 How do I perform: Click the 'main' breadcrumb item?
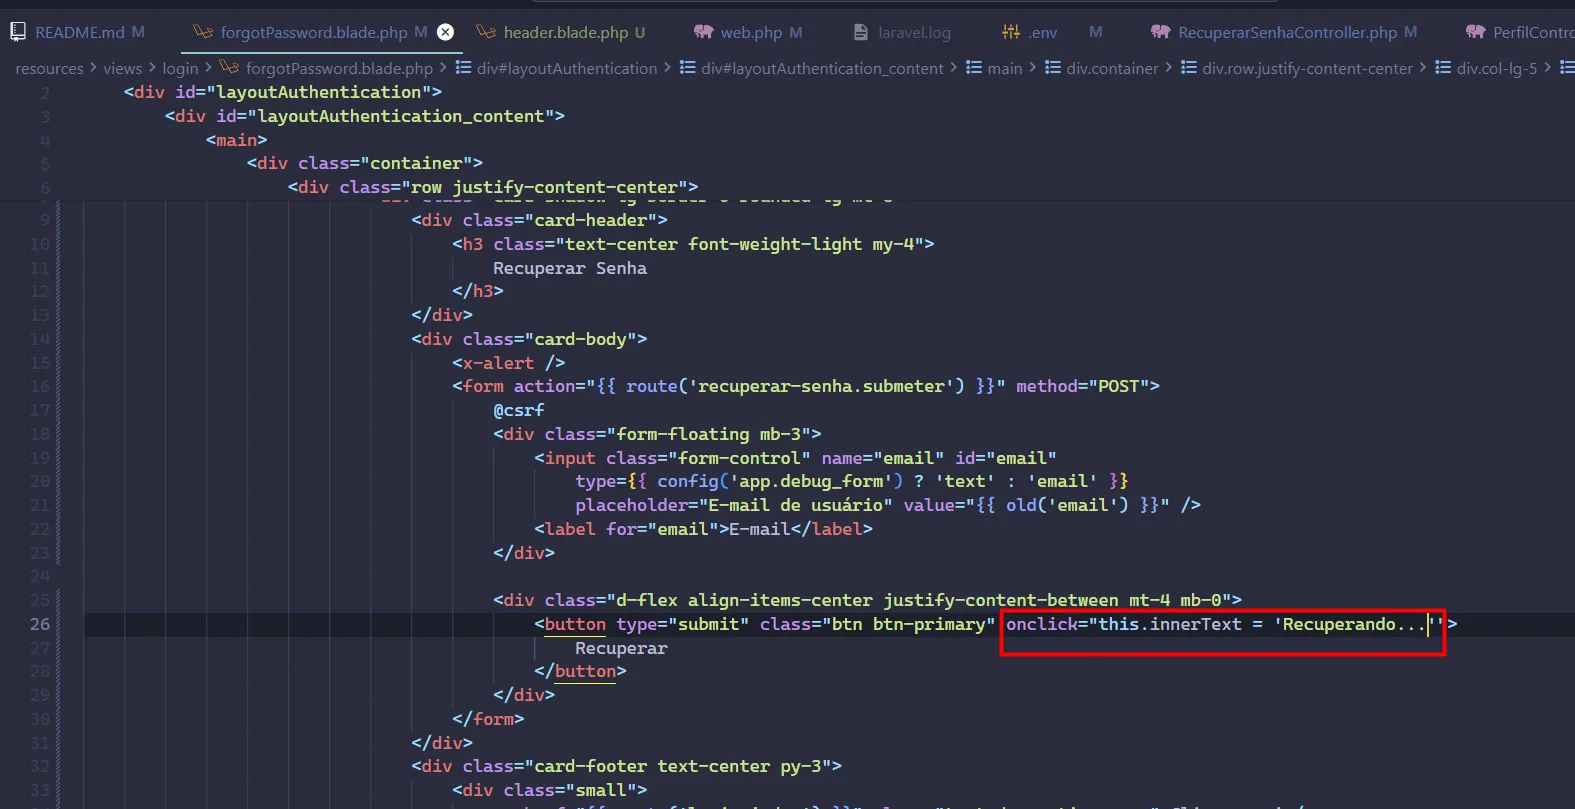[x=1004, y=68]
